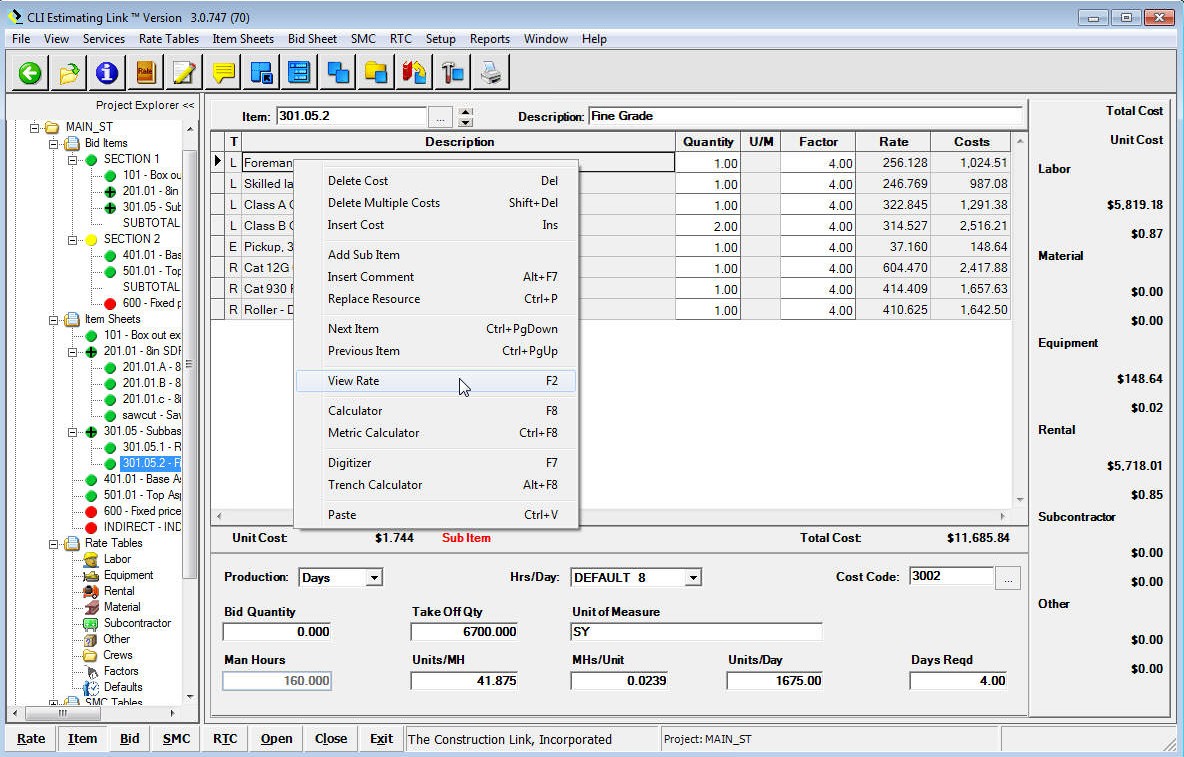Click the Take Off Qty input field
Screen dimensions: 1184x757
(465, 632)
